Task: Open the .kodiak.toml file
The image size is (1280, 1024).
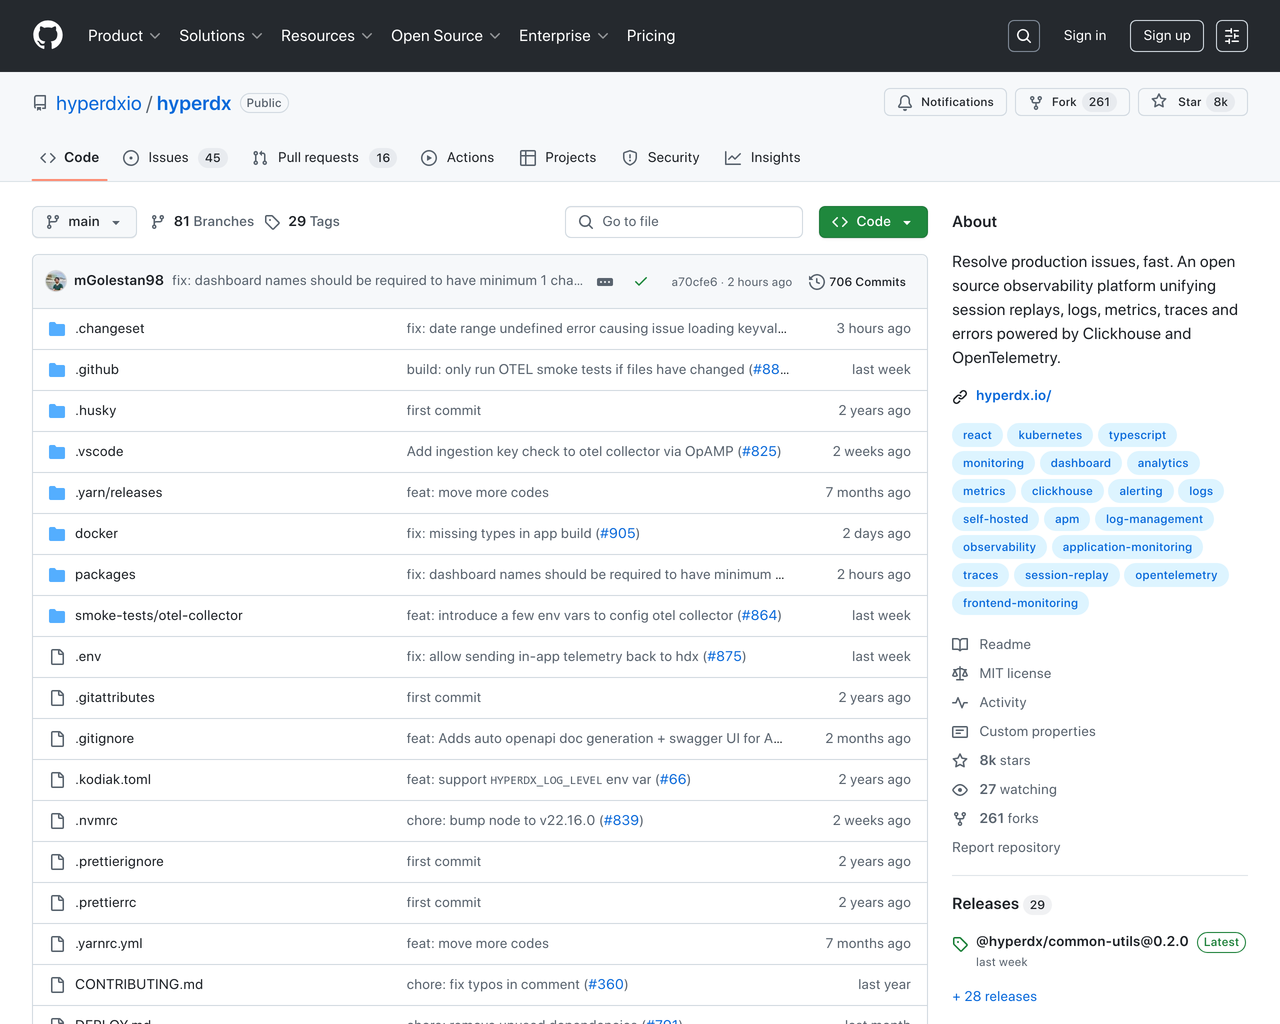Action: click(x=113, y=780)
